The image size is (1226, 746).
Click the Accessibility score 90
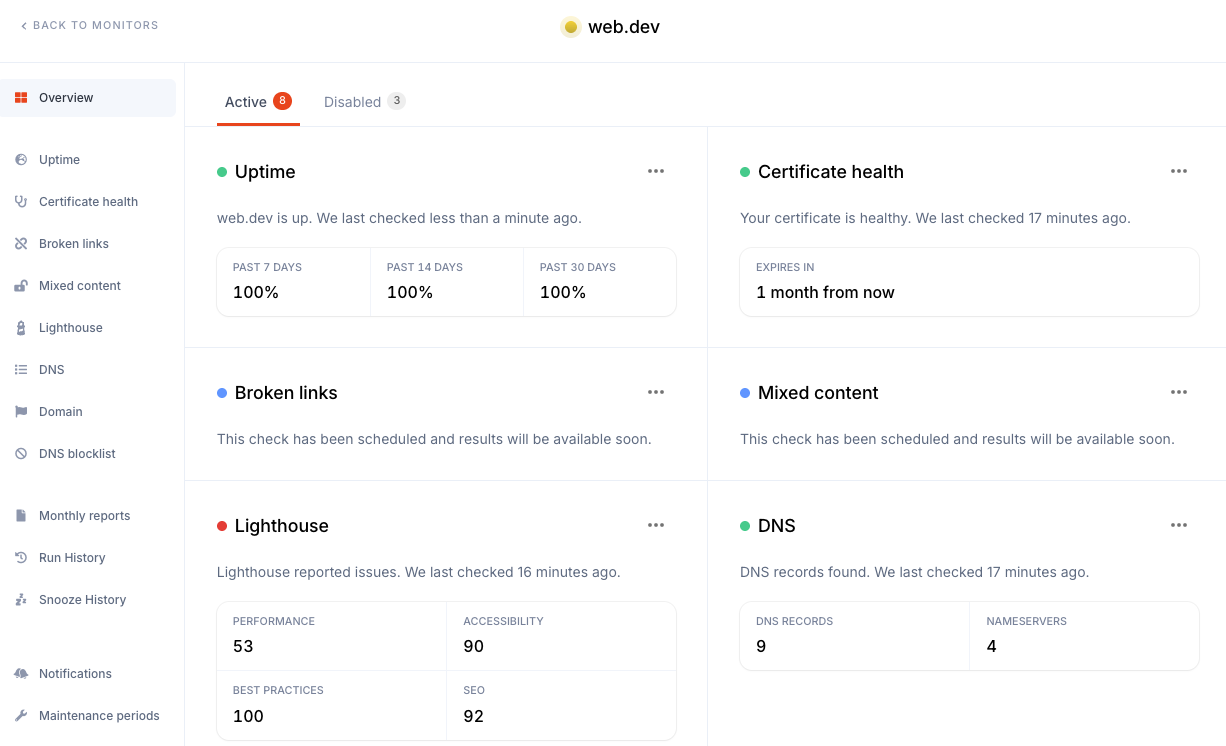[474, 647]
